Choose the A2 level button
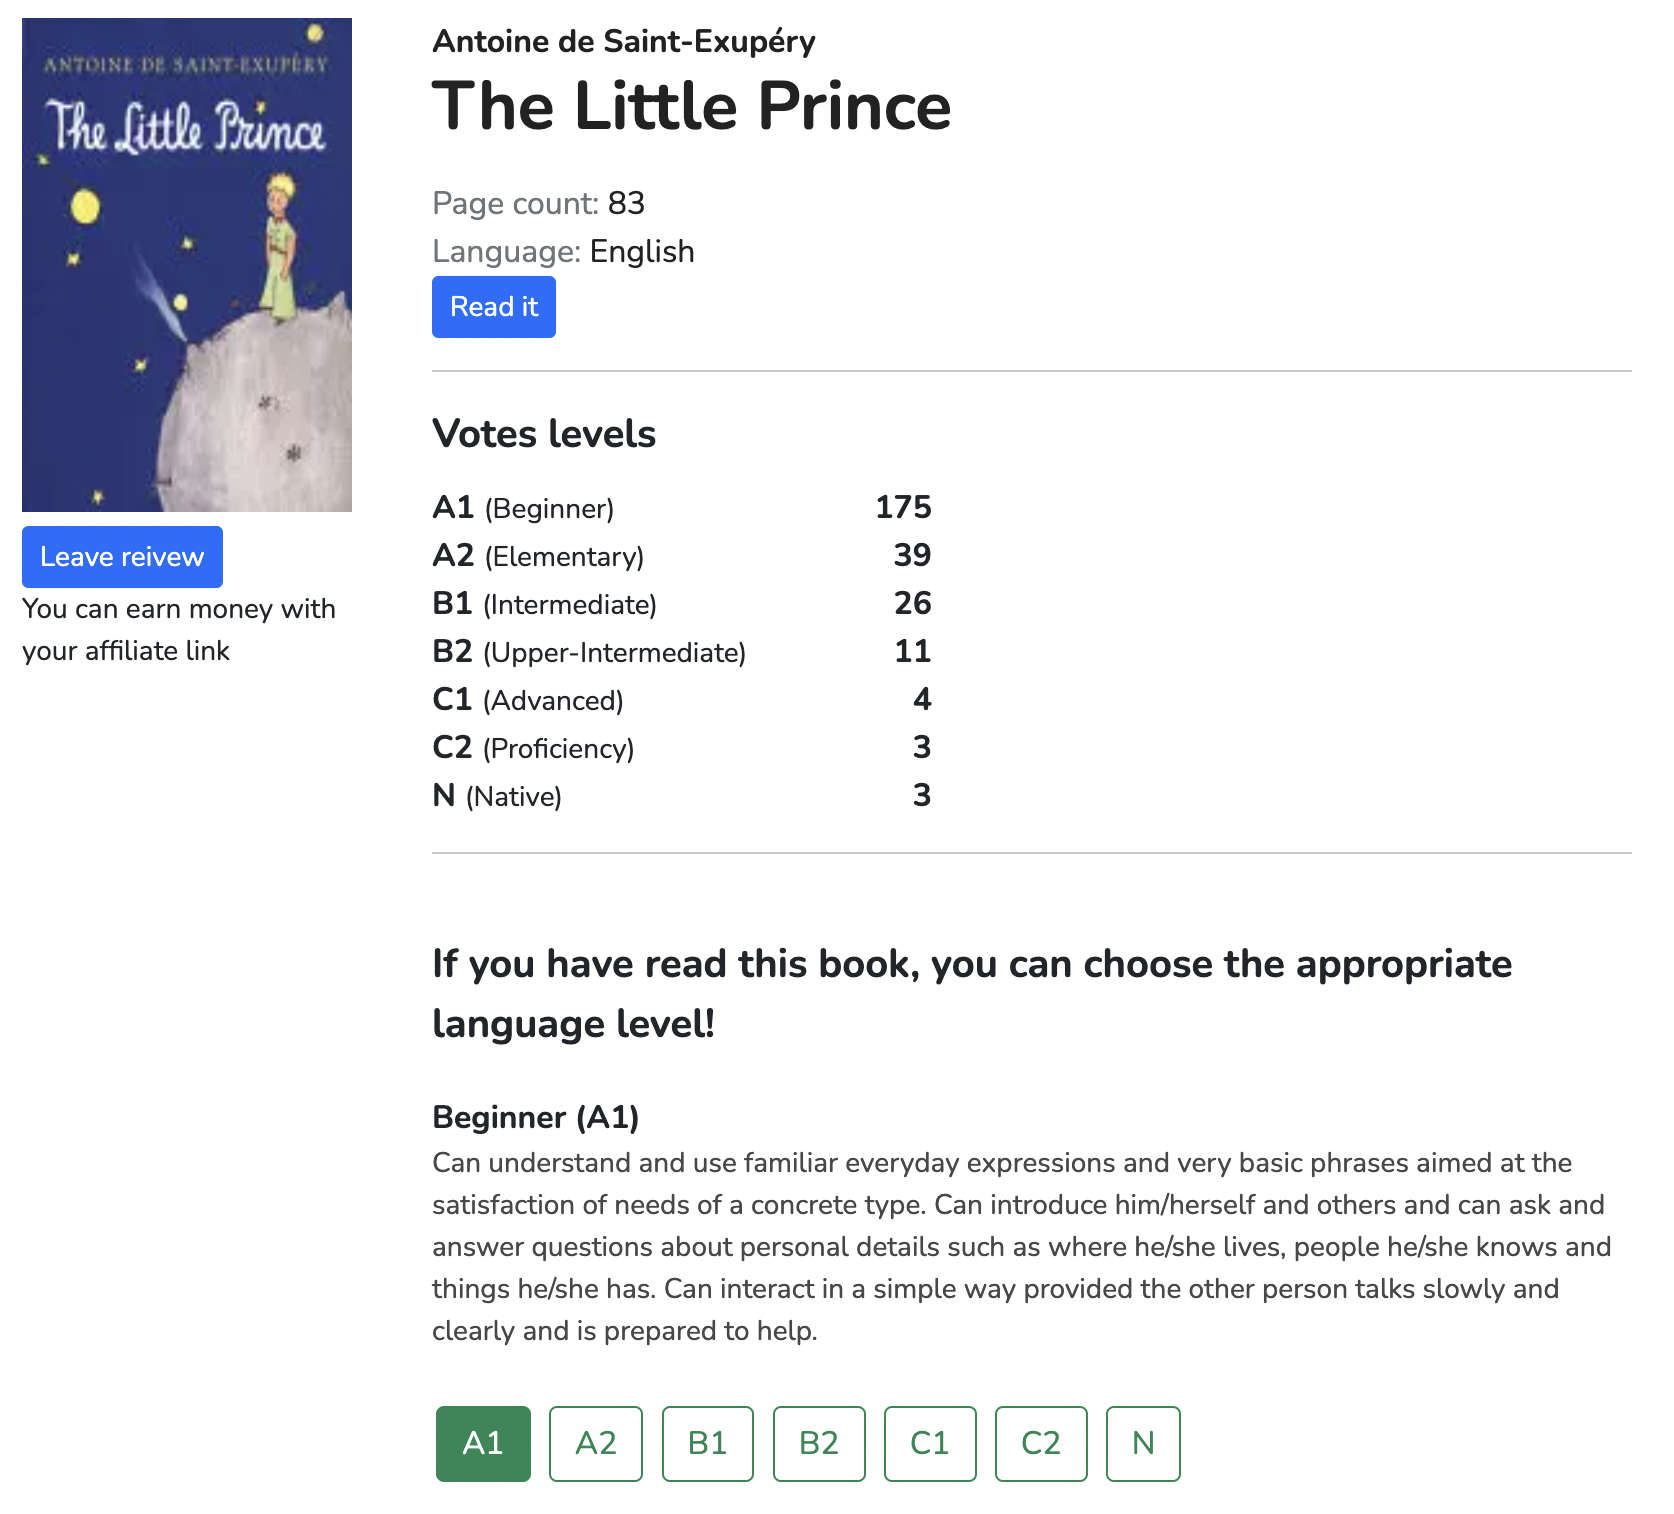The width and height of the screenshot is (1674, 1514). (595, 1443)
